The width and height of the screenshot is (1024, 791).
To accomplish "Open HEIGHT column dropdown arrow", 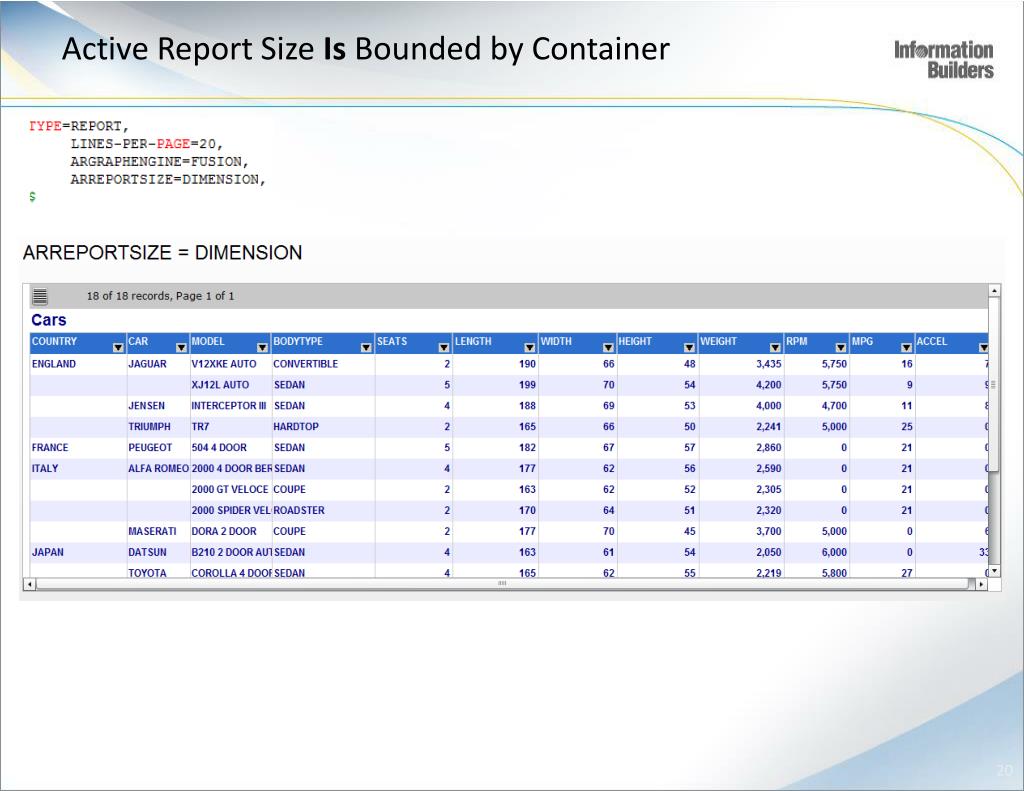I will (689, 347).
